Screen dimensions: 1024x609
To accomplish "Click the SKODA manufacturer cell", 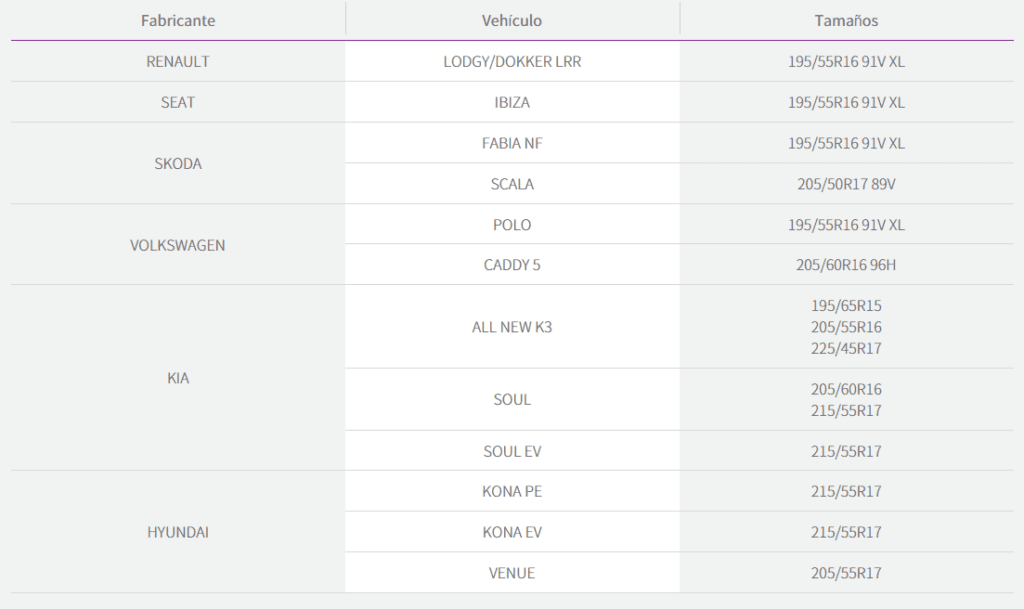I will [x=178, y=163].
